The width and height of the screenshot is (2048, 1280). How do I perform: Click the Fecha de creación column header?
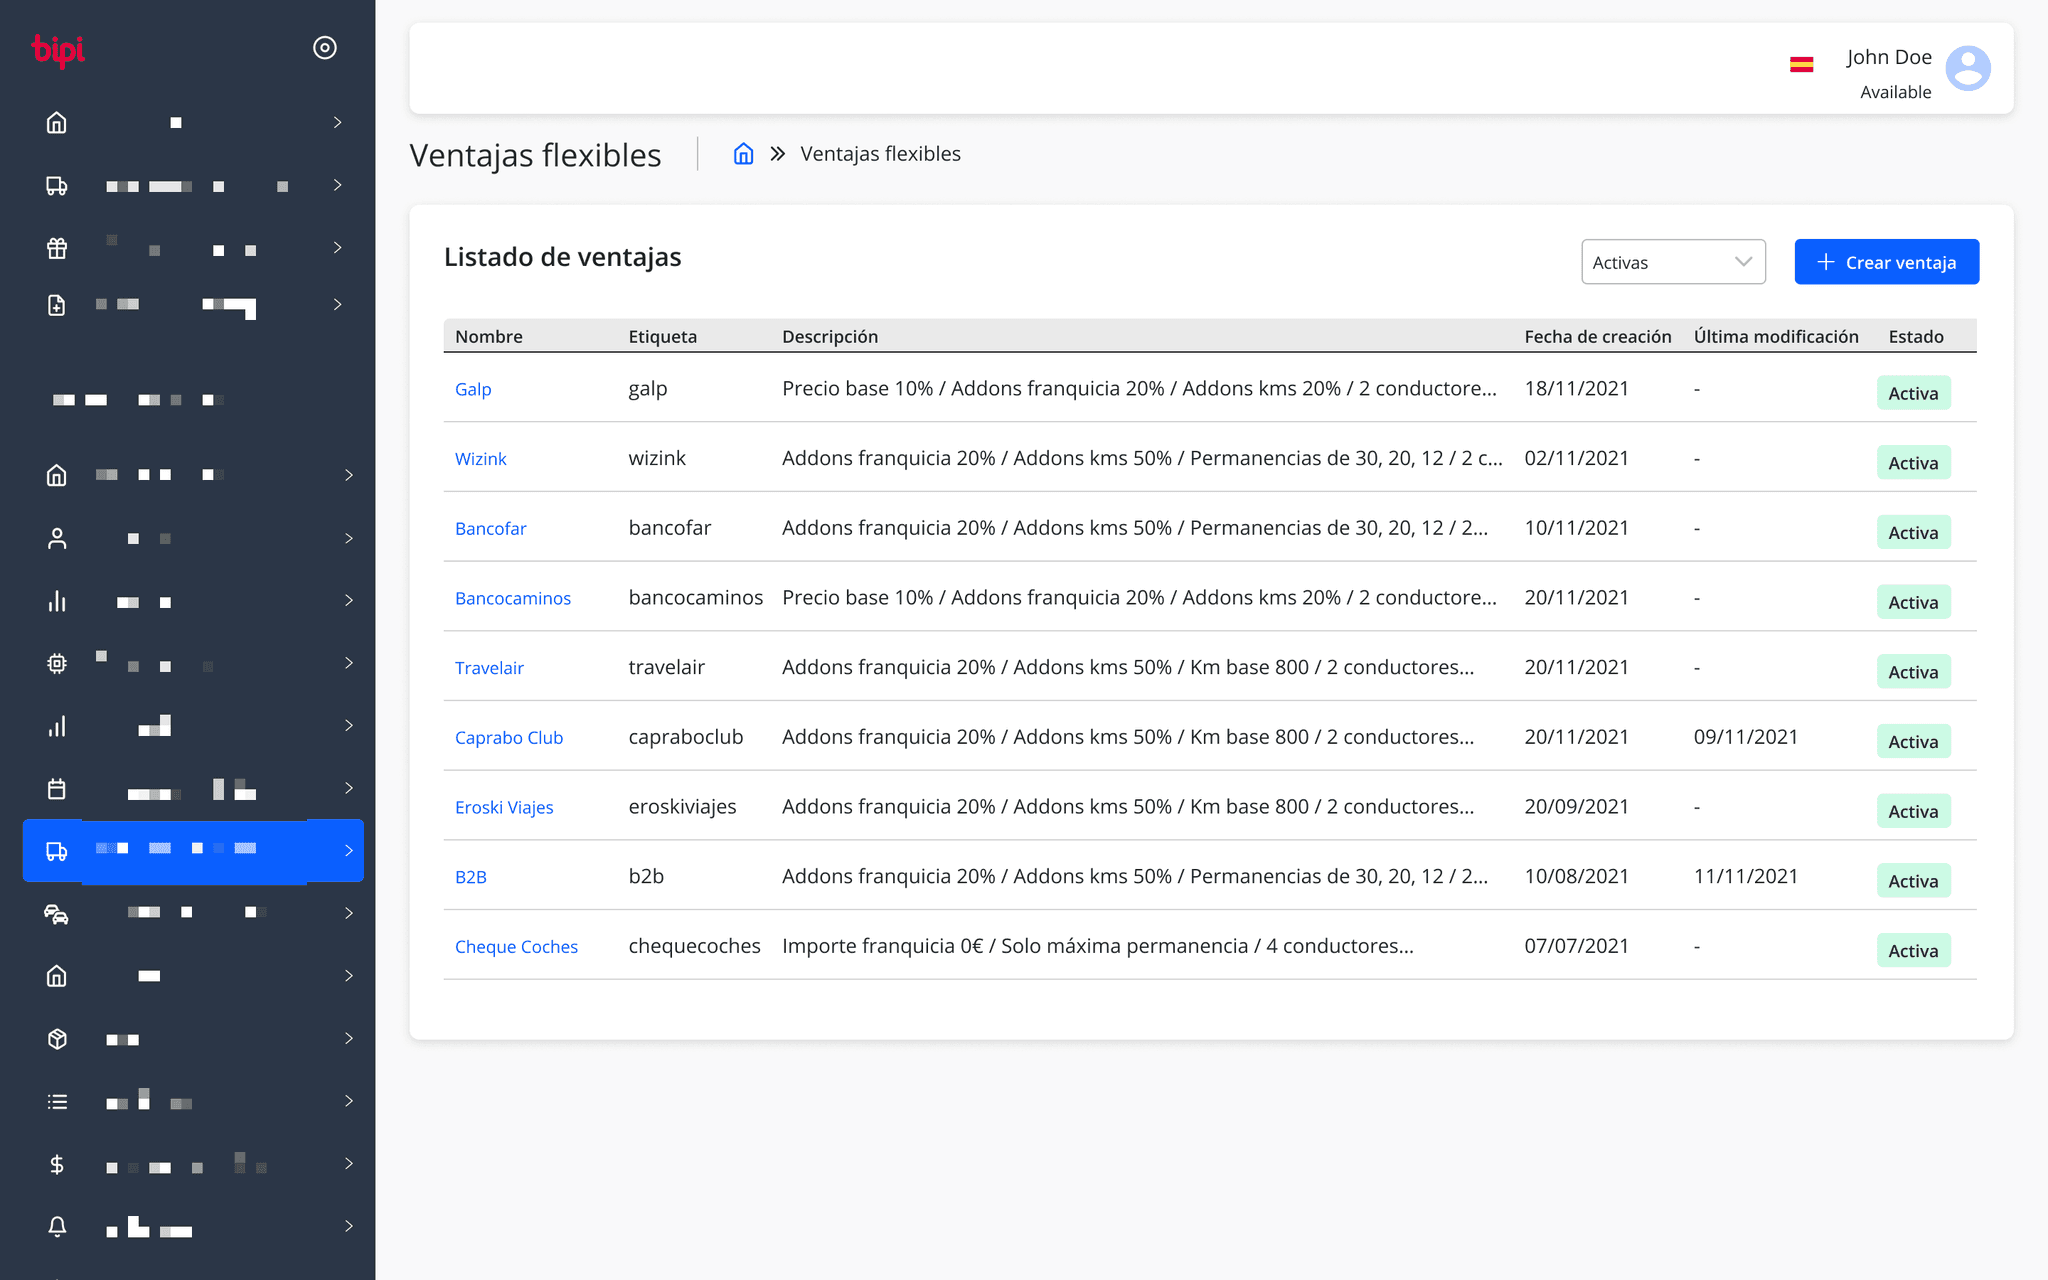(x=1597, y=337)
